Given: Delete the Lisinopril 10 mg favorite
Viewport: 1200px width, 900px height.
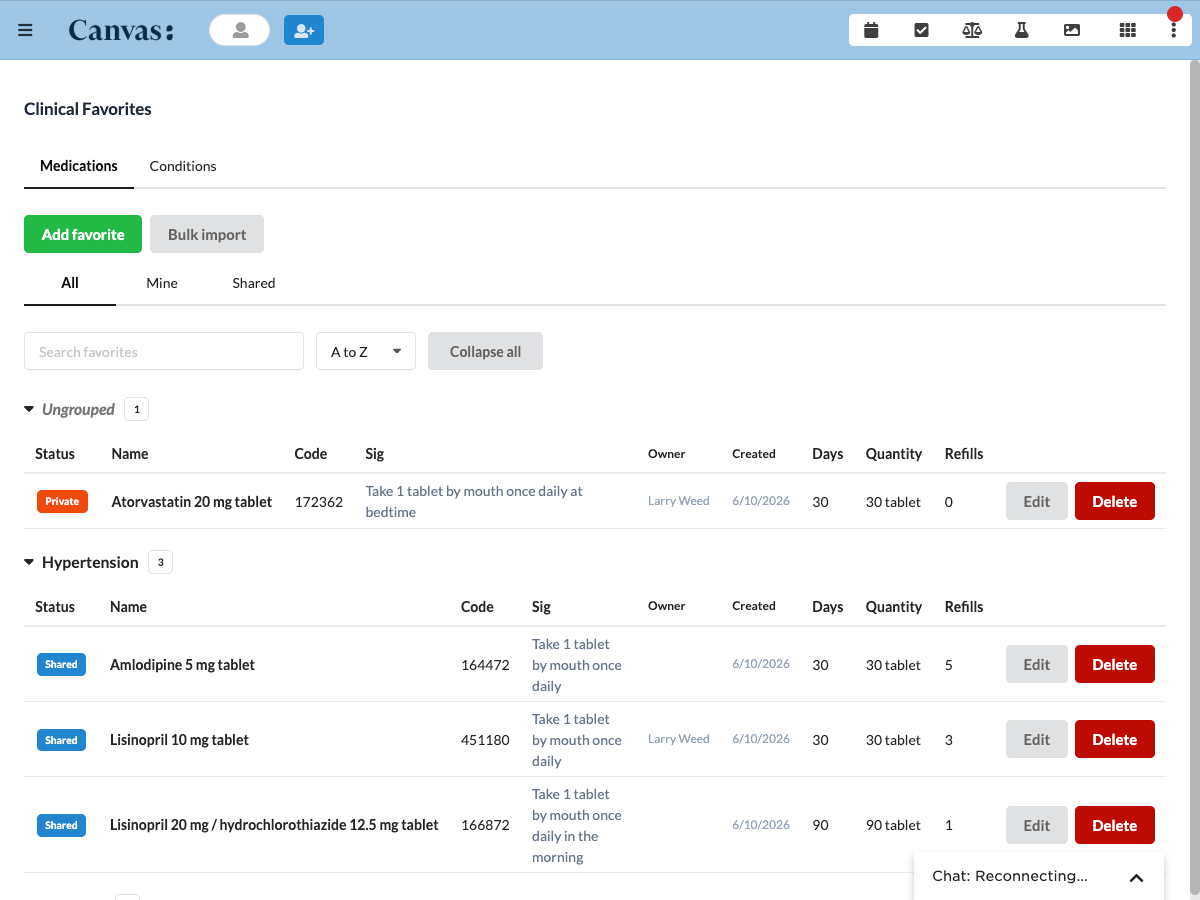Looking at the screenshot, I should coord(1115,739).
